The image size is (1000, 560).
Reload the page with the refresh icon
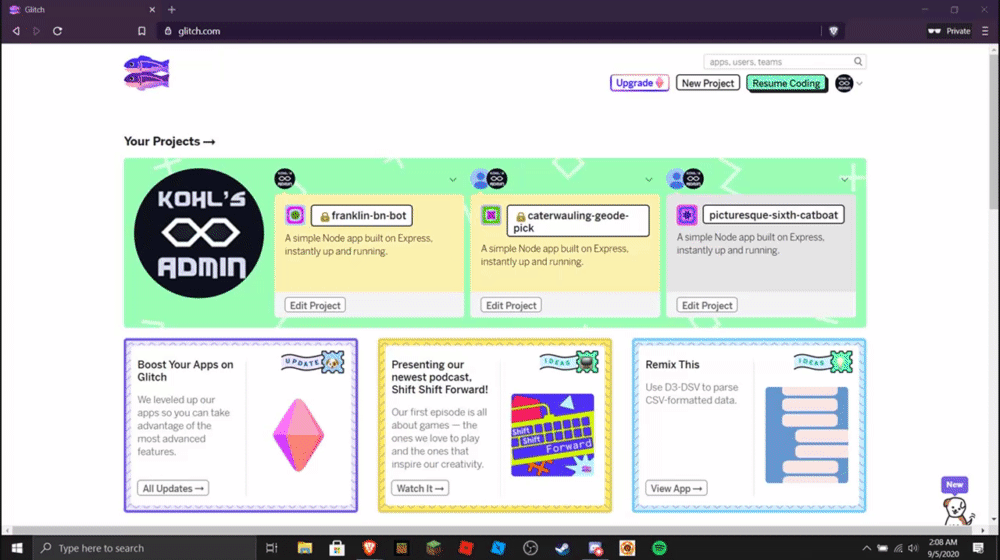[x=57, y=31]
